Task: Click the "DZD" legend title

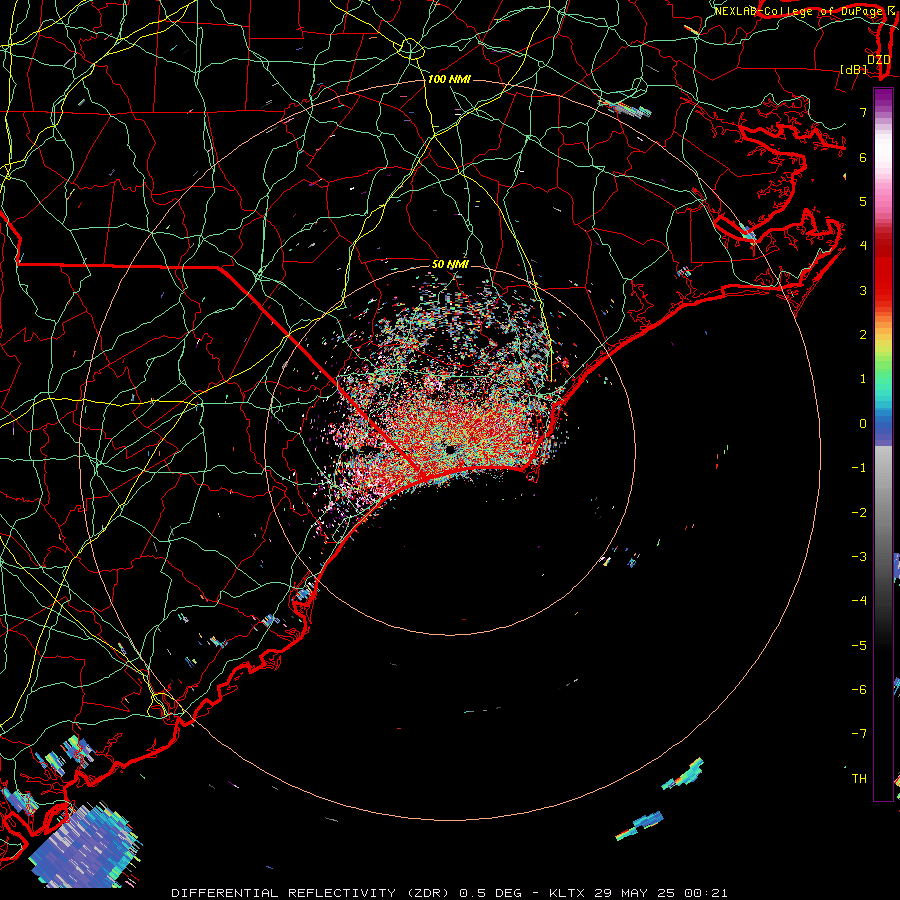Action: [879, 60]
